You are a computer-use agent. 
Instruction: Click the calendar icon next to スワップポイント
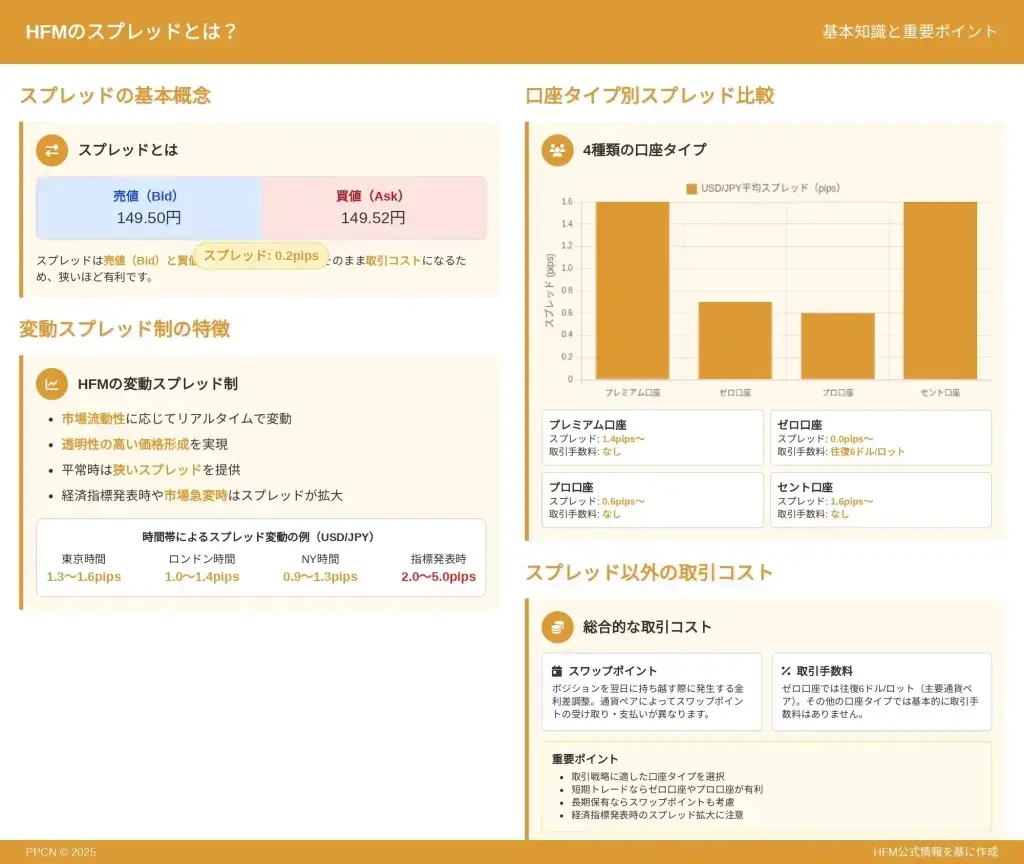coord(557,671)
